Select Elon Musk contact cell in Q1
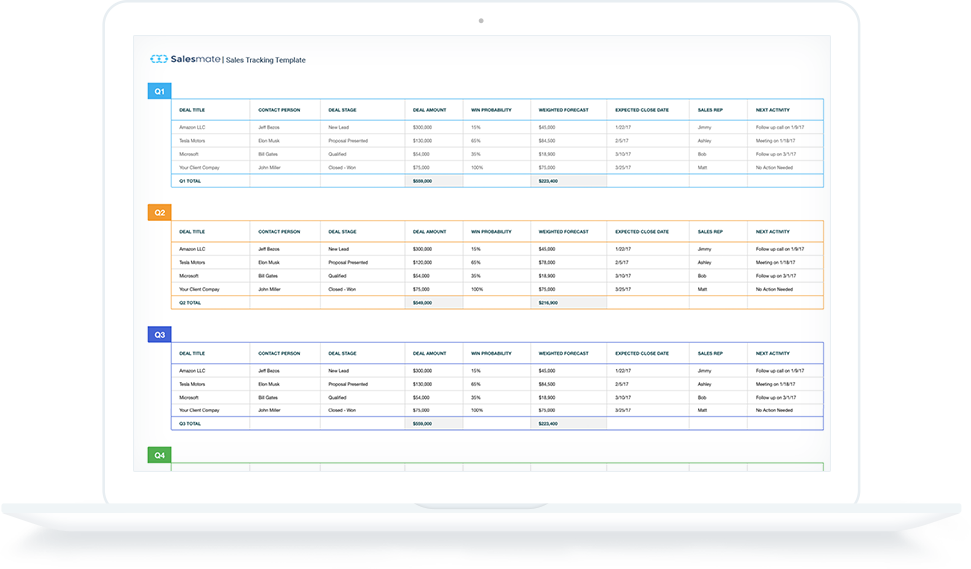 (272, 141)
